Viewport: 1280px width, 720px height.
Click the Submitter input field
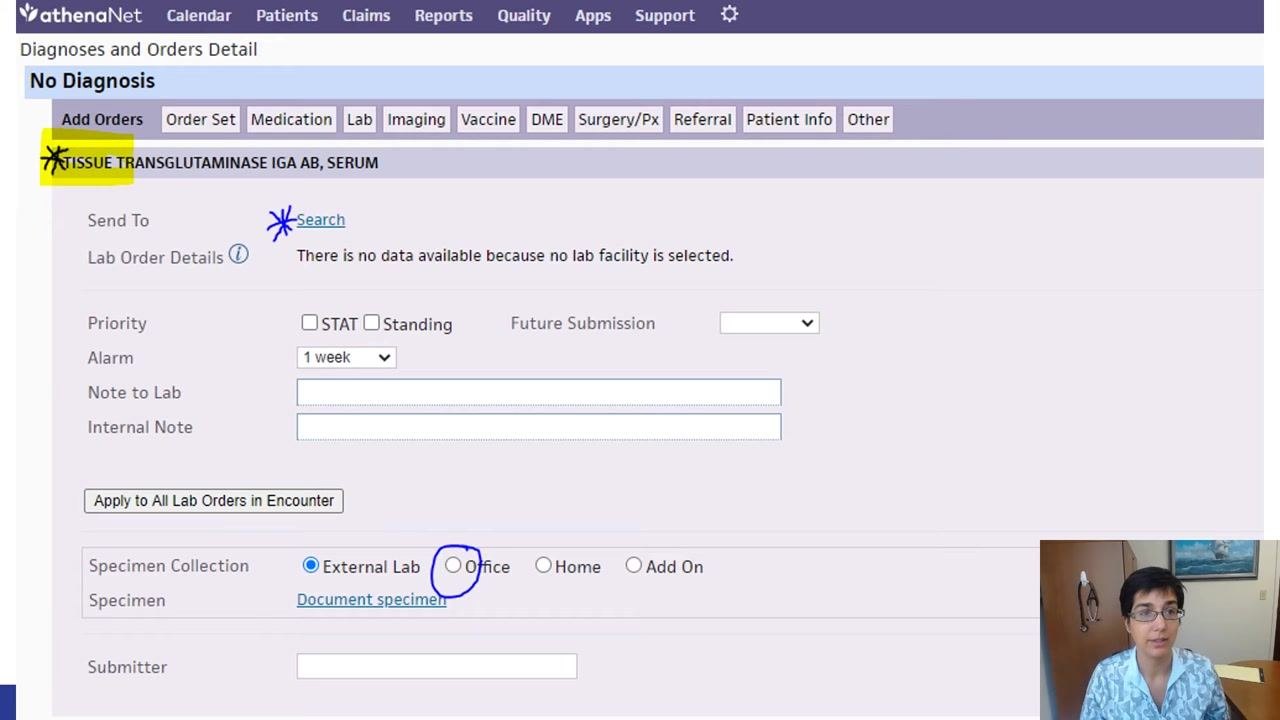coord(437,666)
